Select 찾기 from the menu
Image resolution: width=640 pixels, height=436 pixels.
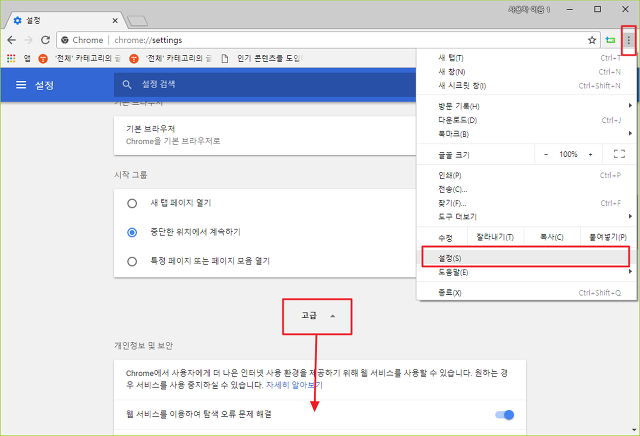(527, 203)
